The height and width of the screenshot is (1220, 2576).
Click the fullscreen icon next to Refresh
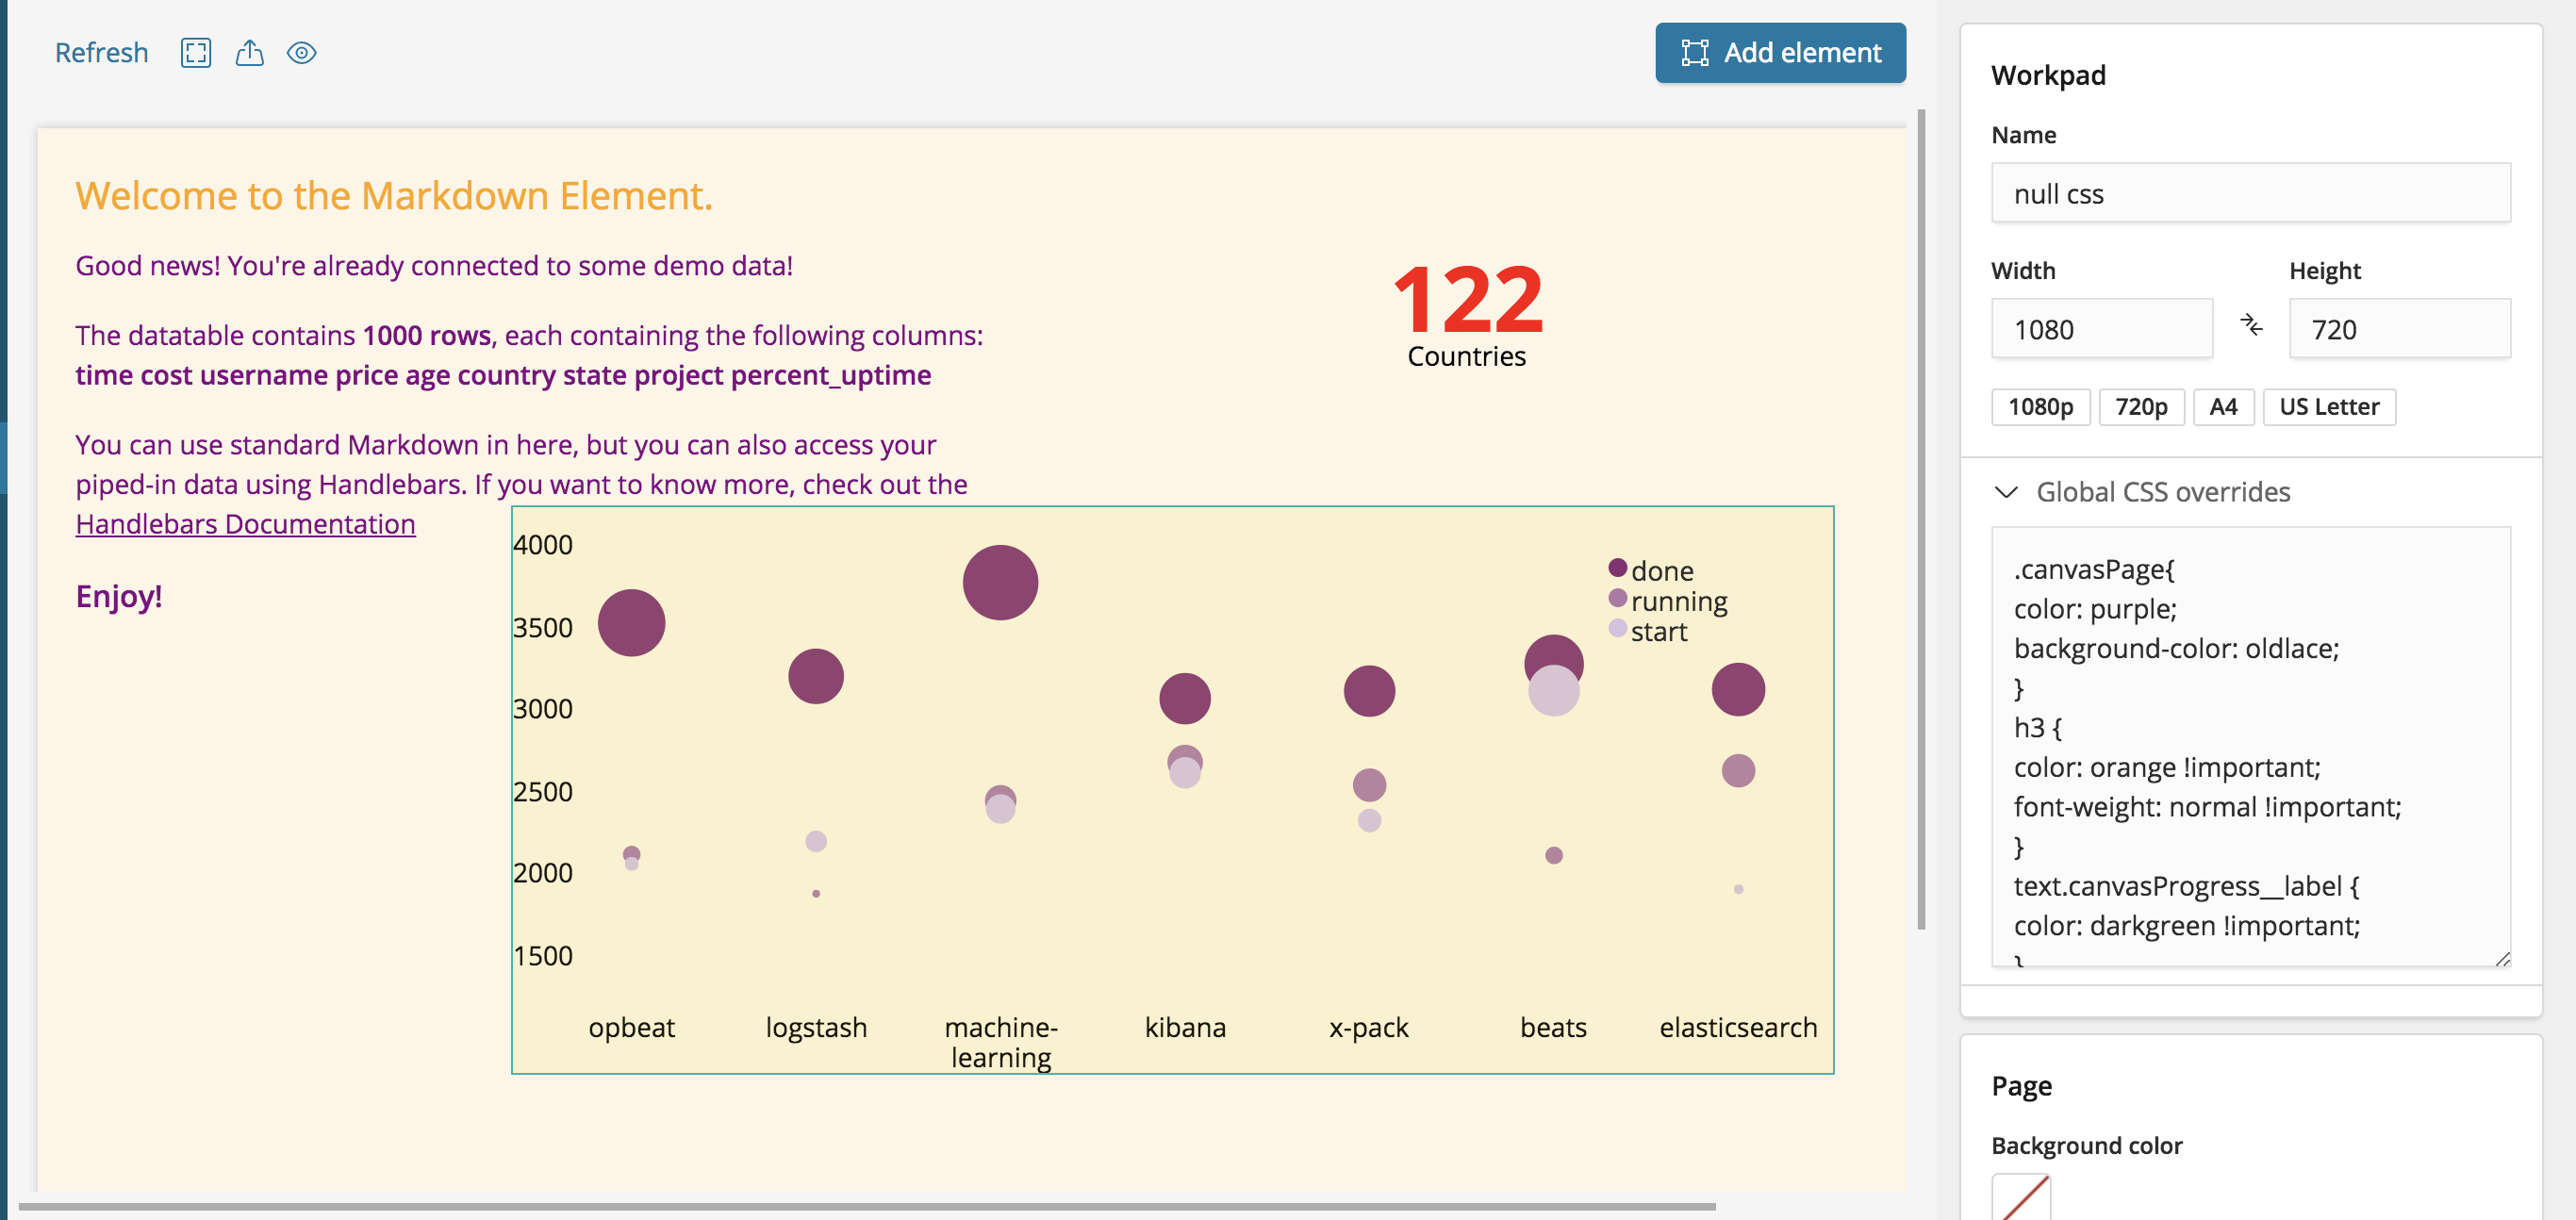pyautogui.click(x=195, y=53)
